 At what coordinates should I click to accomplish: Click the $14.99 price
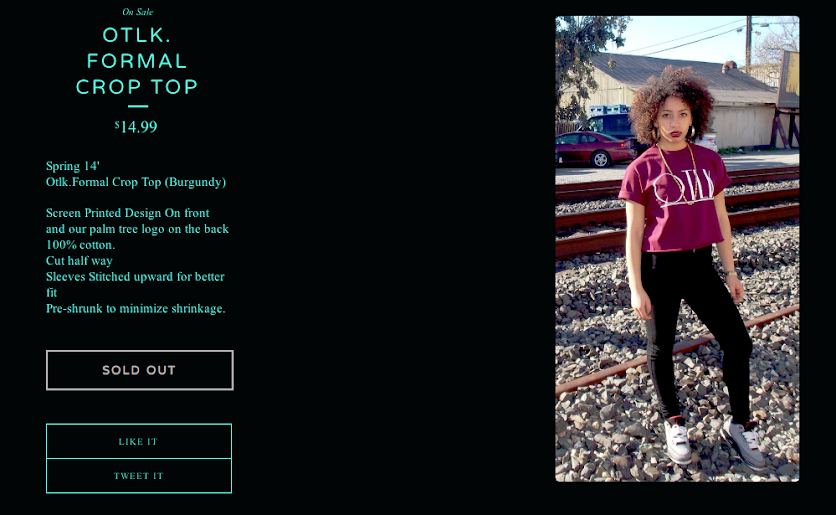coord(136,127)
